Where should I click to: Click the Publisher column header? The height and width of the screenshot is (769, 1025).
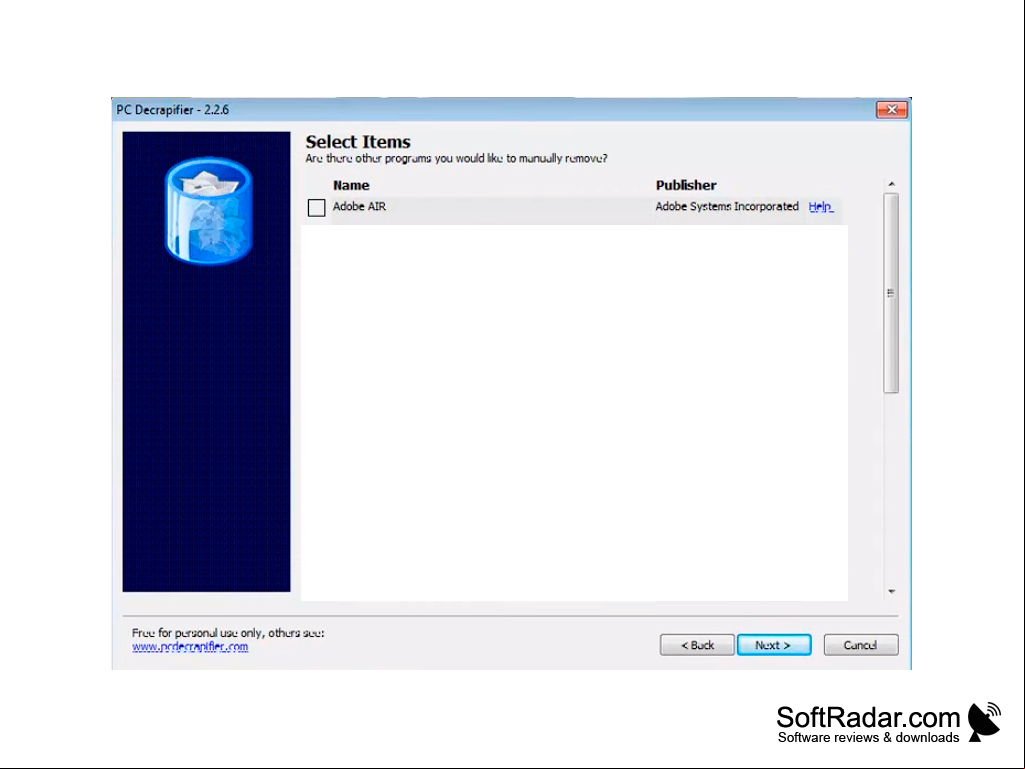coord(686,186)
